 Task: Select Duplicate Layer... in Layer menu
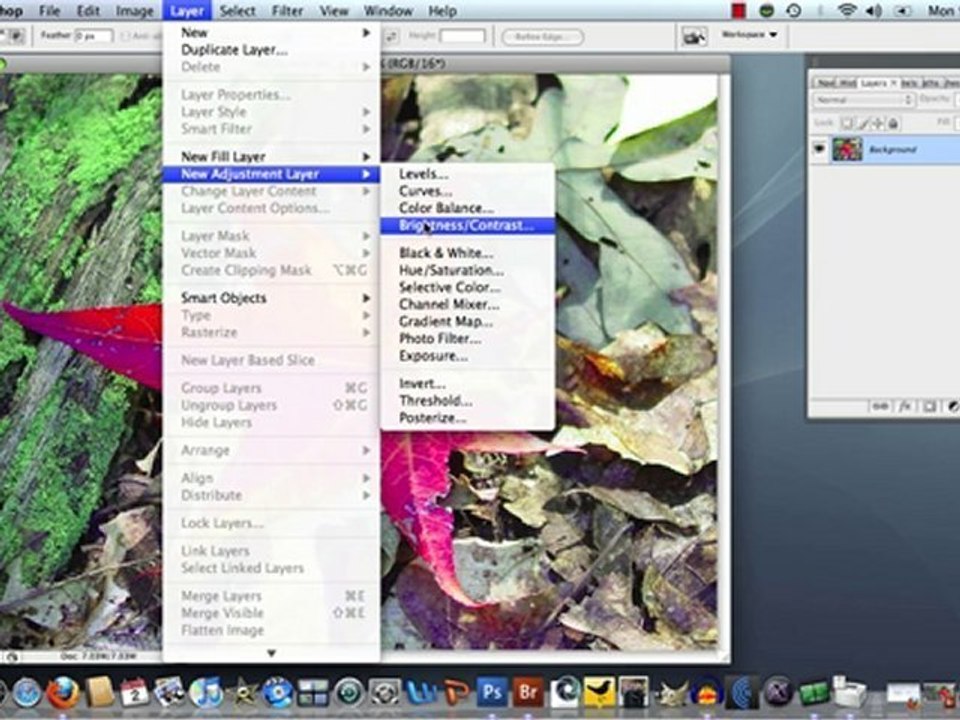(x=271, y=50)
